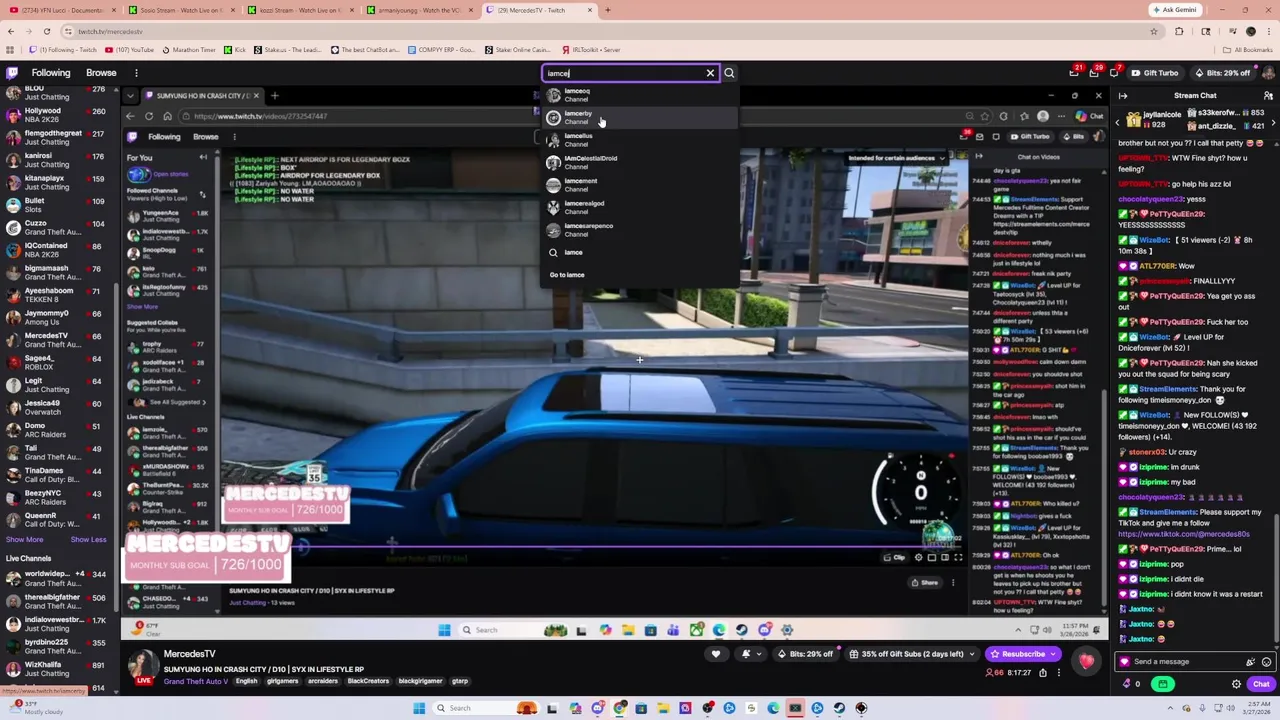Open the Marathon Timer bookmark
1280x720 pixels.
(188, 49)
